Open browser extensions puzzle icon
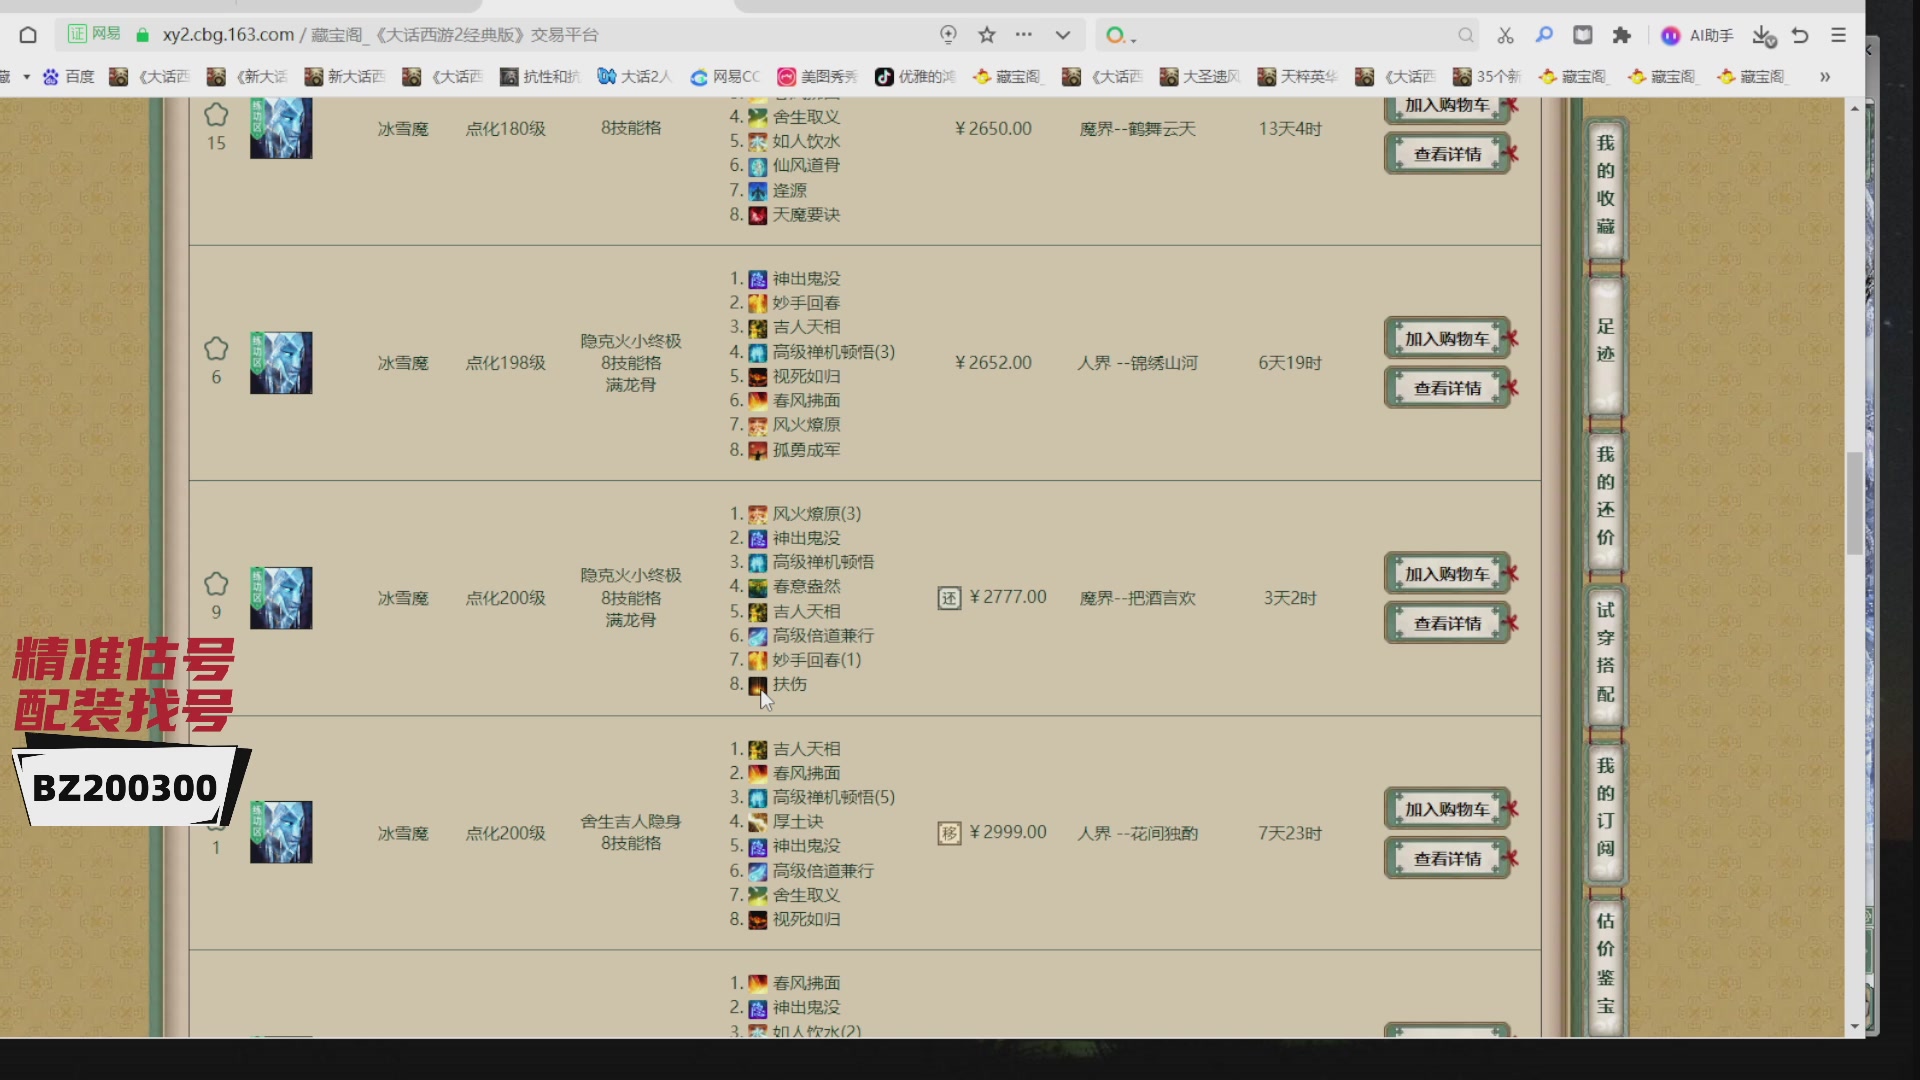 click(x=1622, y=35)
